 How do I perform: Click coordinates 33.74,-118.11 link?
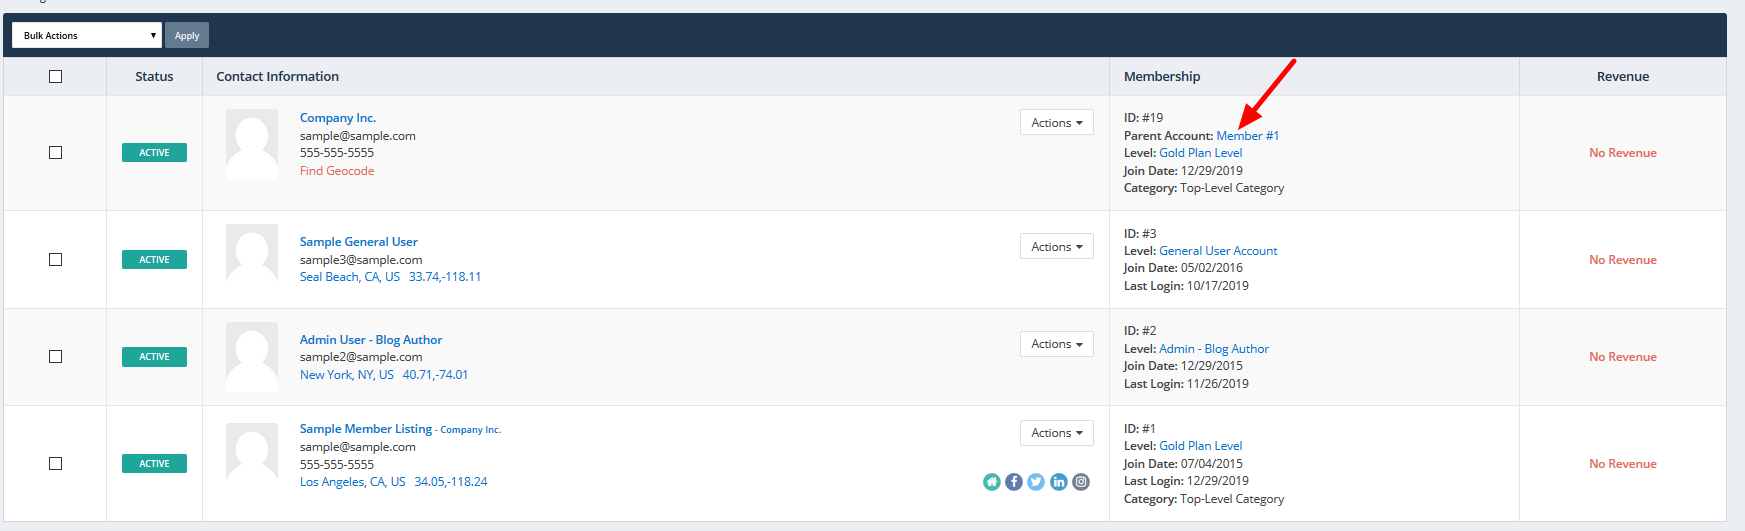pyautogui.click(x=445, y=277)
